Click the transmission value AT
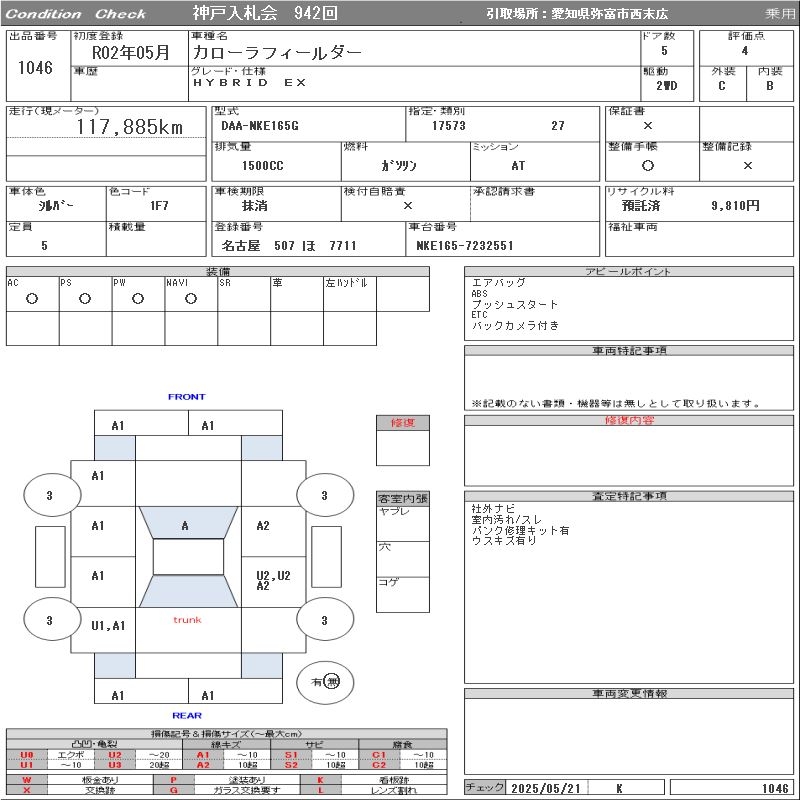The height and width of the screenshot is (800, 800). [x=518, y=166]
